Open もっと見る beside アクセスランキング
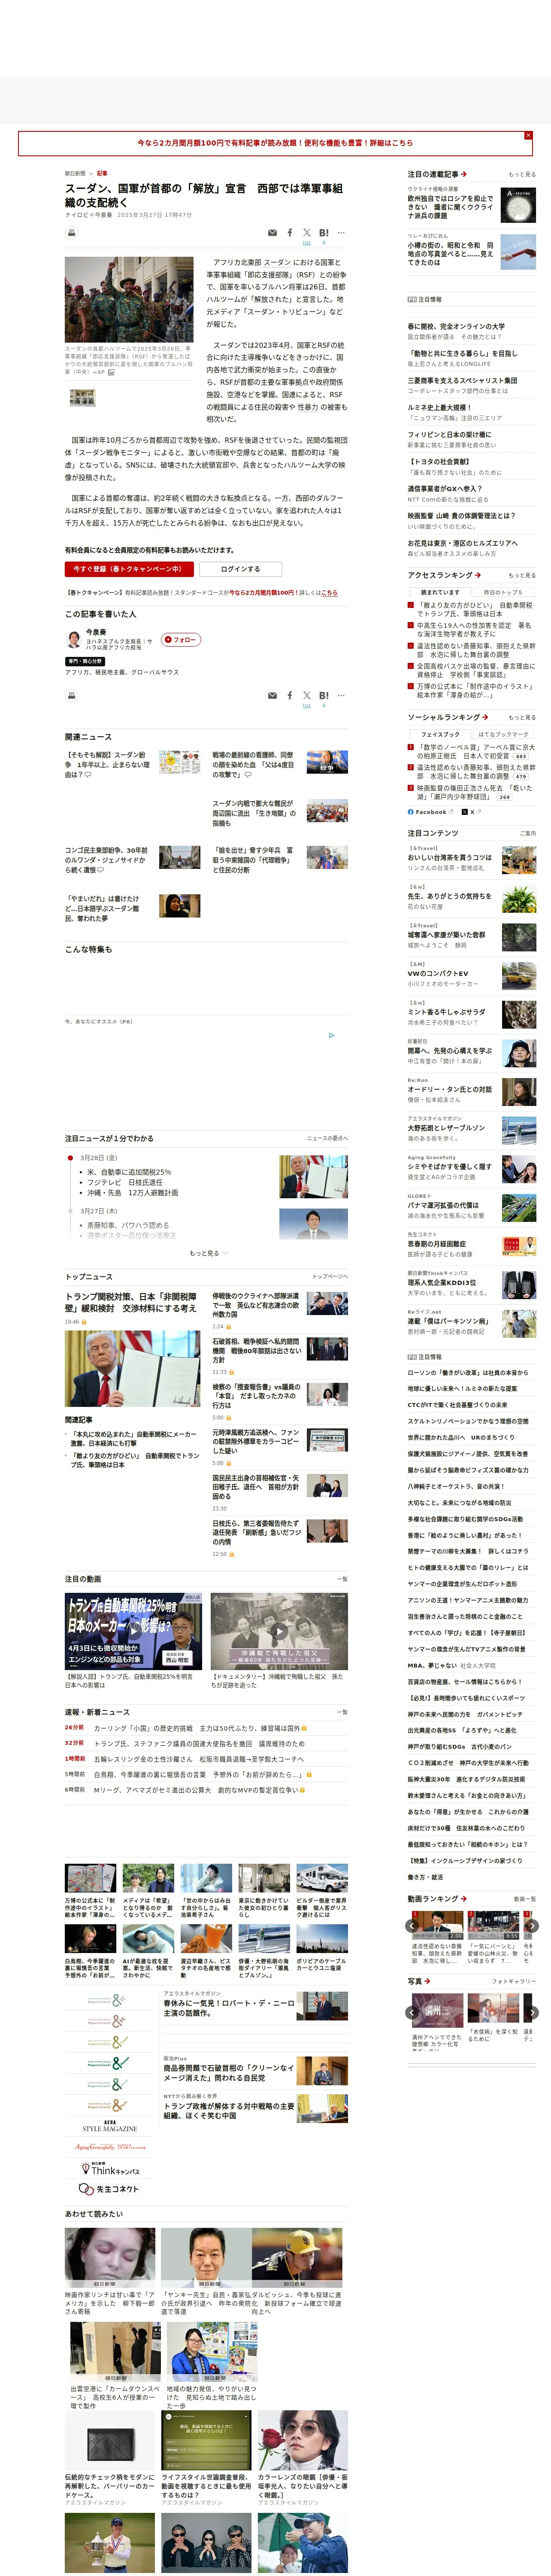 click(522, 575)
